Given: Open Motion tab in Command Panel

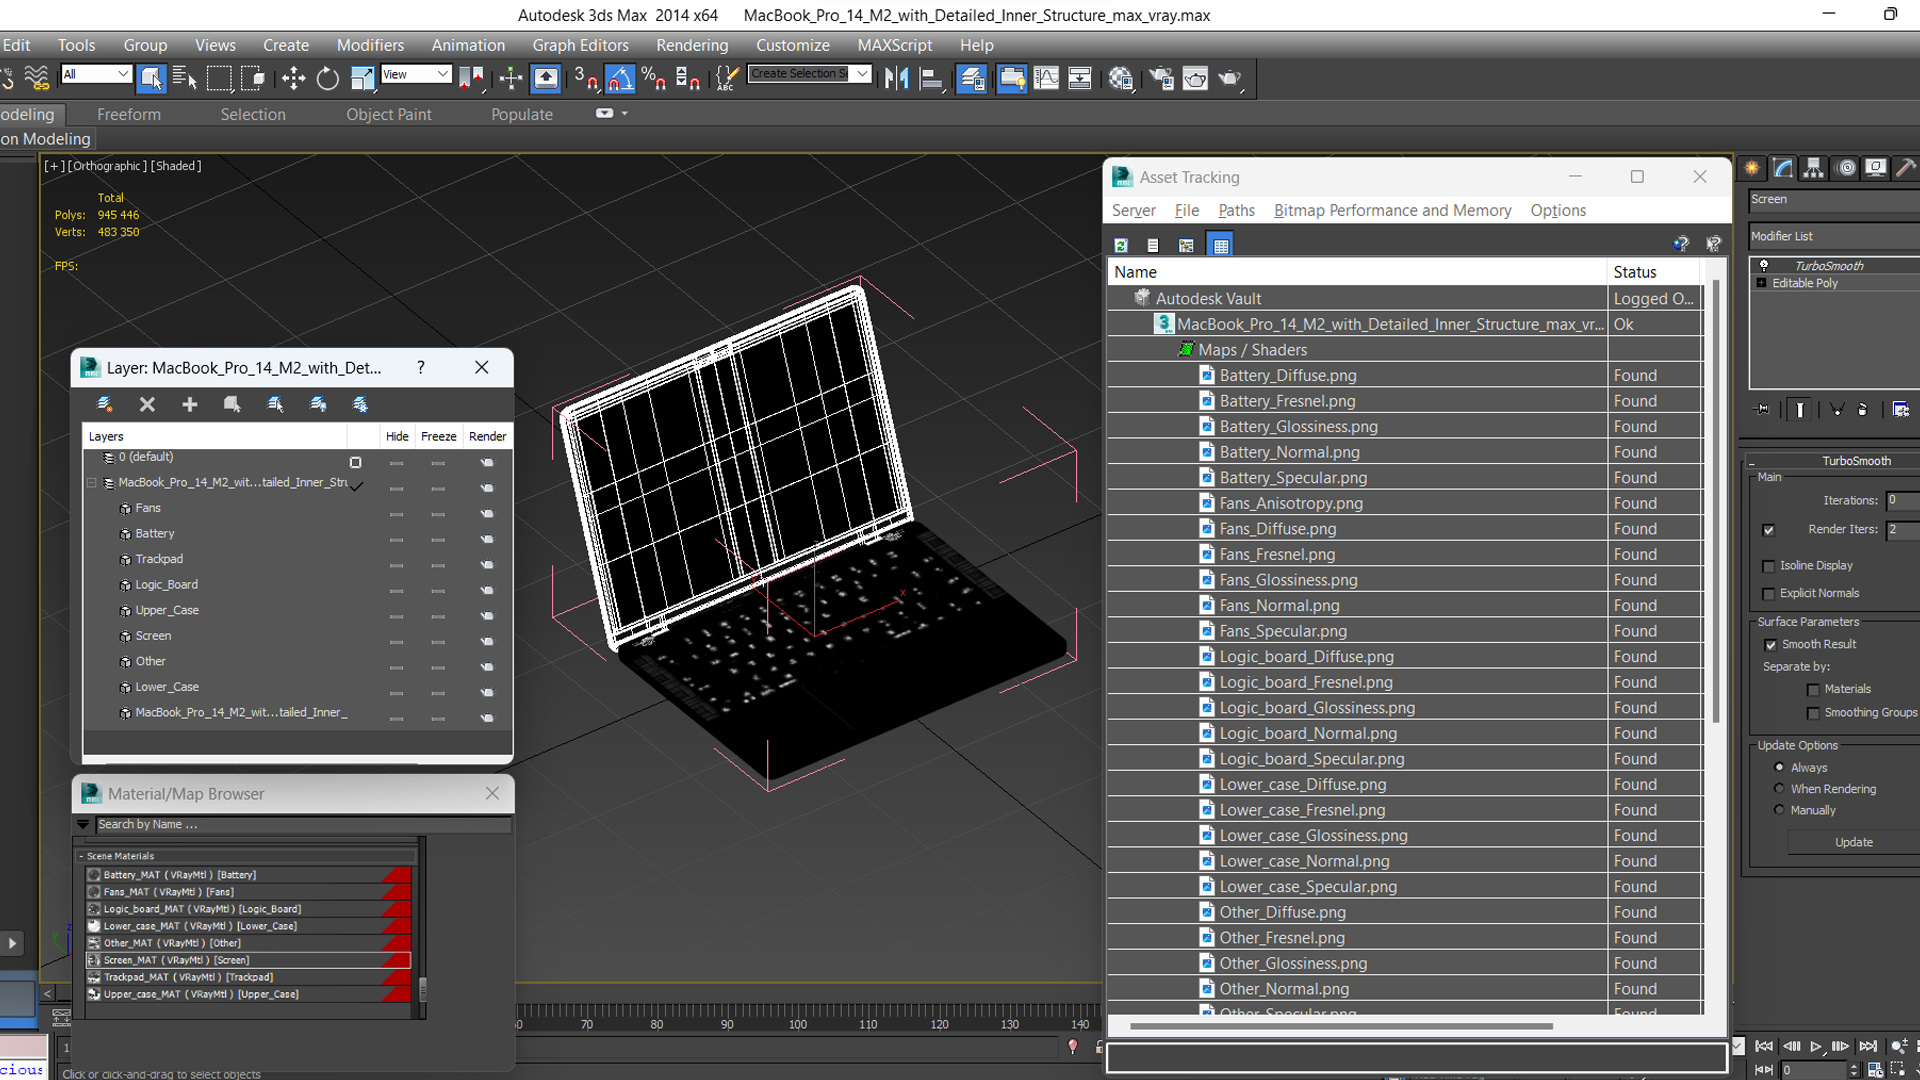Looking at the screenshot, I should (1846, 168).
